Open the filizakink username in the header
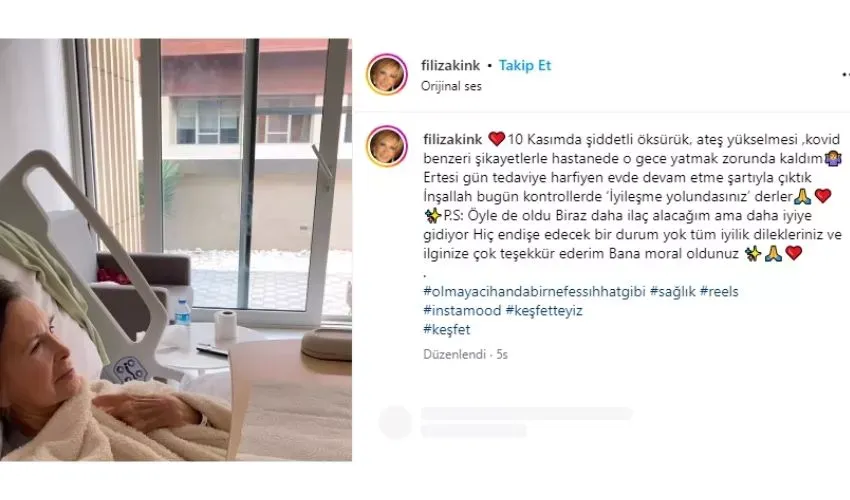Screen dimensions: 850x500 tap(450, 66)
